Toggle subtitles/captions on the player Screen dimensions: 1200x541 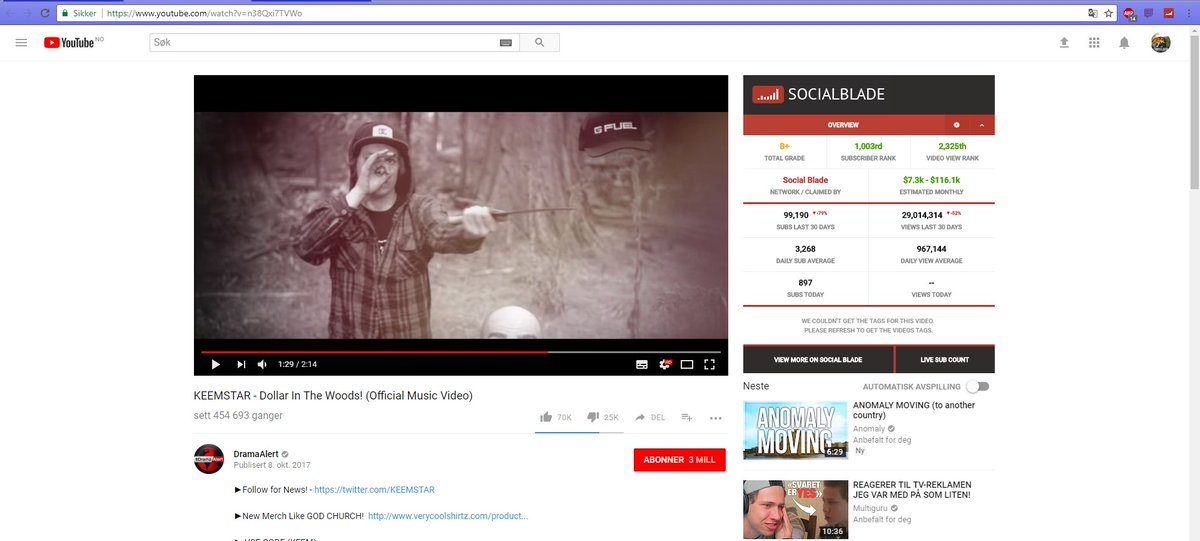(x=642, y=364)
